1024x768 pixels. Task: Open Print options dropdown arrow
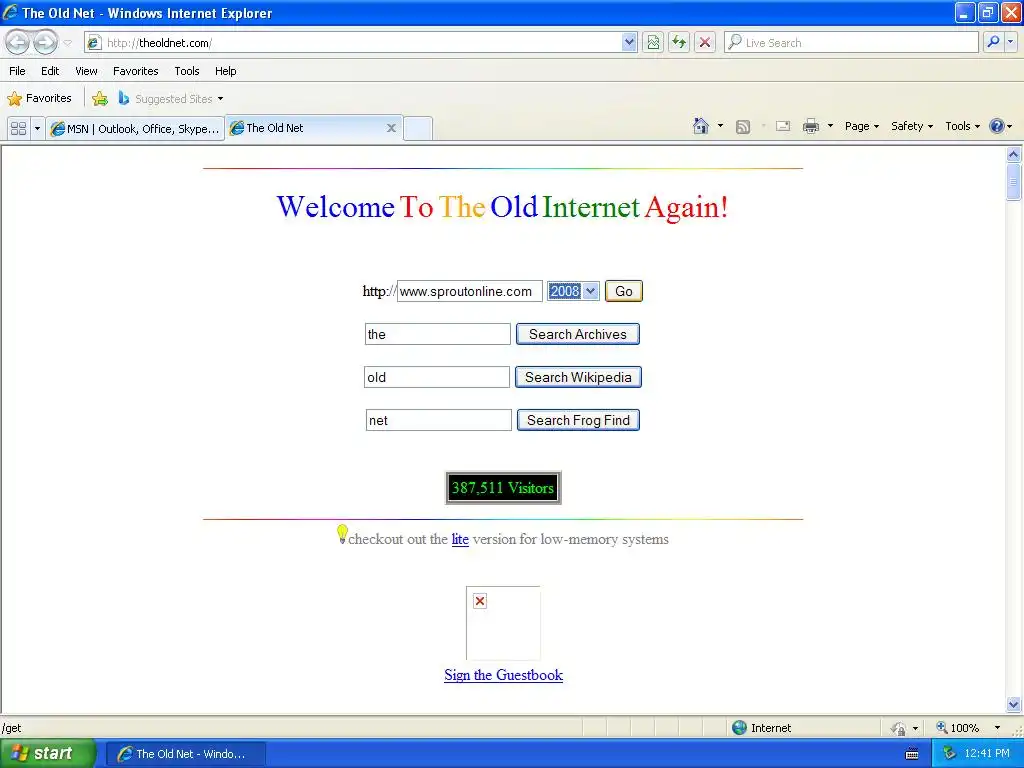coord(830,126)
